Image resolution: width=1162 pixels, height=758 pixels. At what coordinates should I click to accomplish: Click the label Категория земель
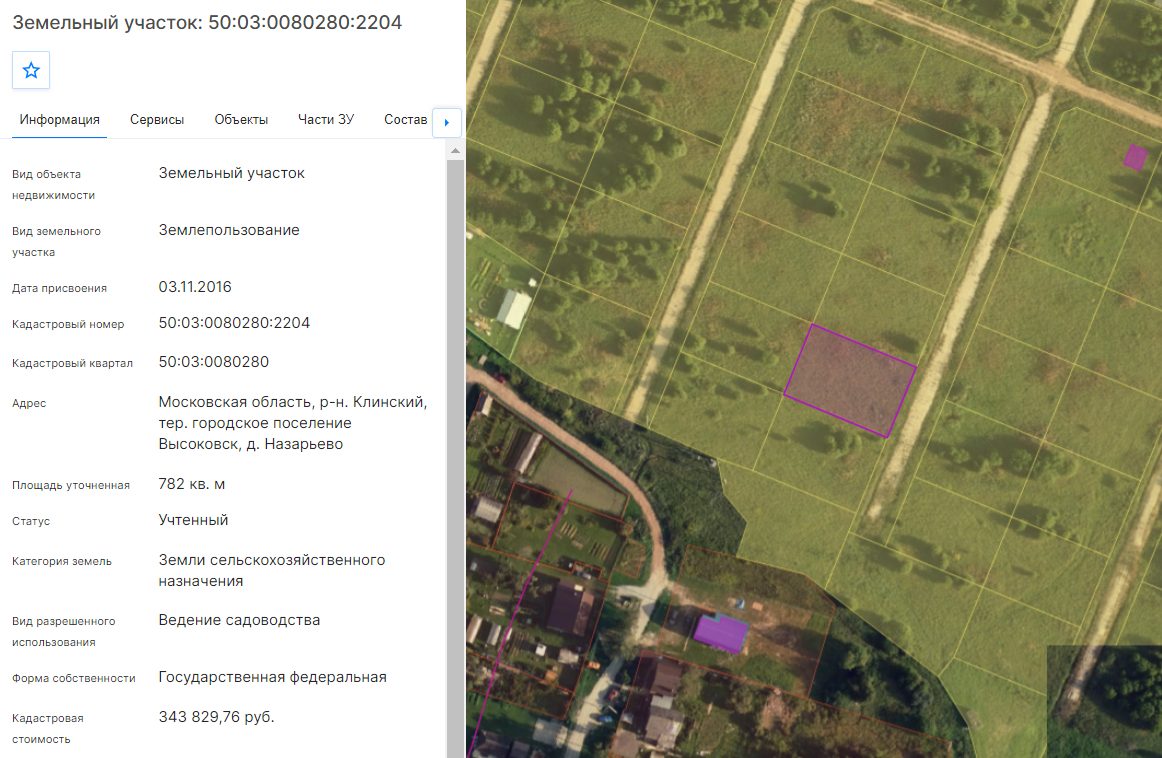(x=62, y=562)
